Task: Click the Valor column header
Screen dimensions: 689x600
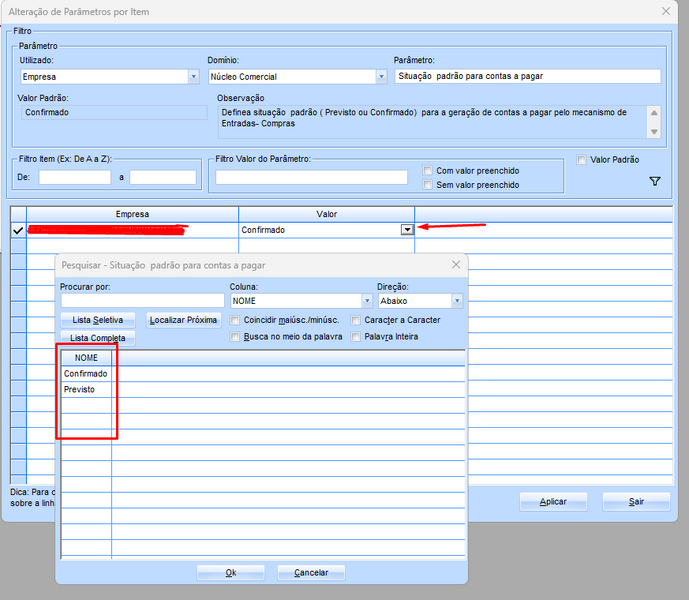Action: click(x=326, y=214)
